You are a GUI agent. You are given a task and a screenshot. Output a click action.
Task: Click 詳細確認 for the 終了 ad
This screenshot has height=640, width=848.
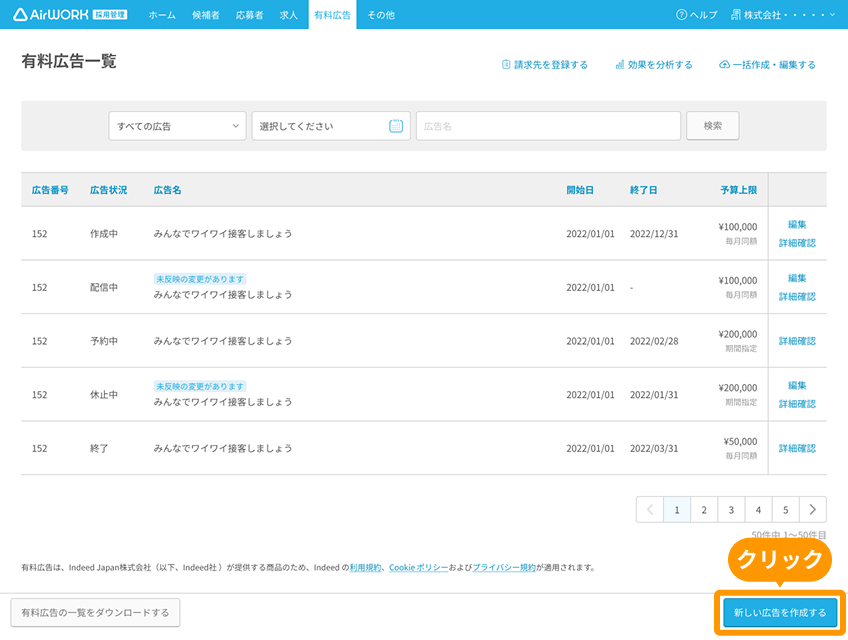(797, 448)
